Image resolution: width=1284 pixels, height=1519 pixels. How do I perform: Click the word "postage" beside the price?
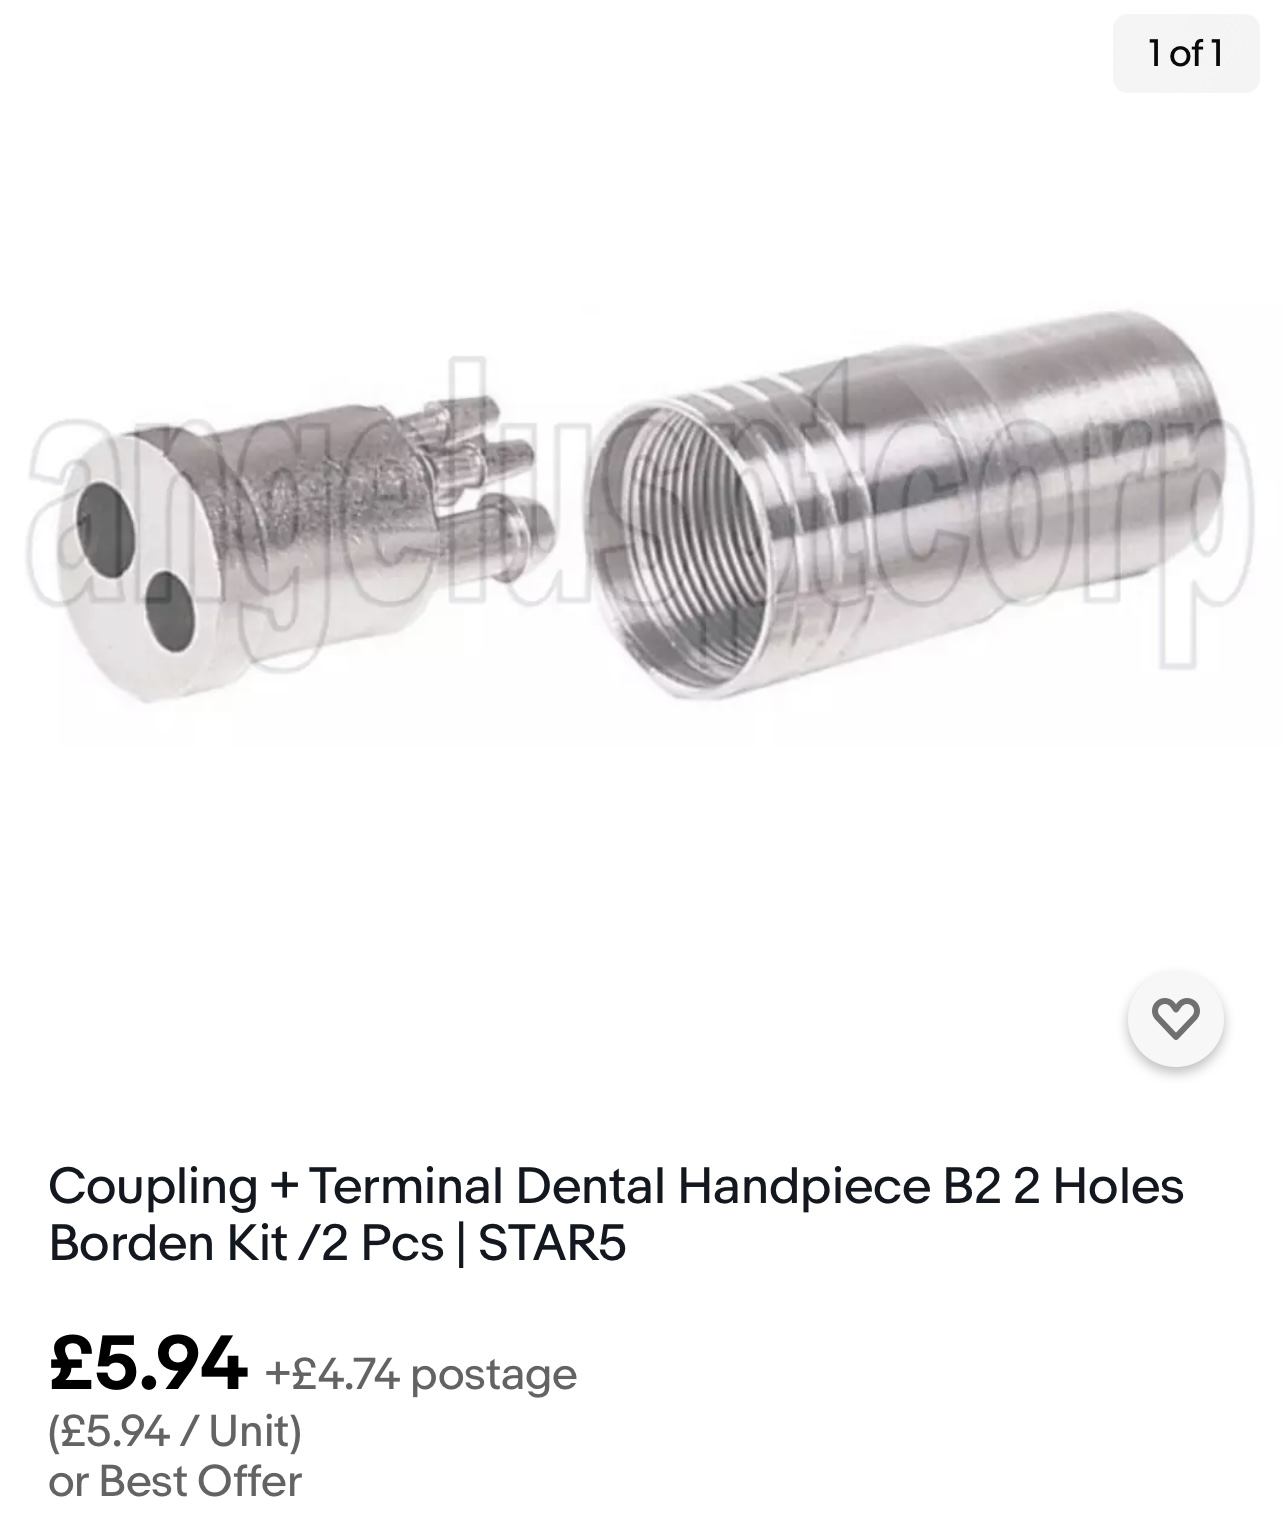(x=494, y=1374)
